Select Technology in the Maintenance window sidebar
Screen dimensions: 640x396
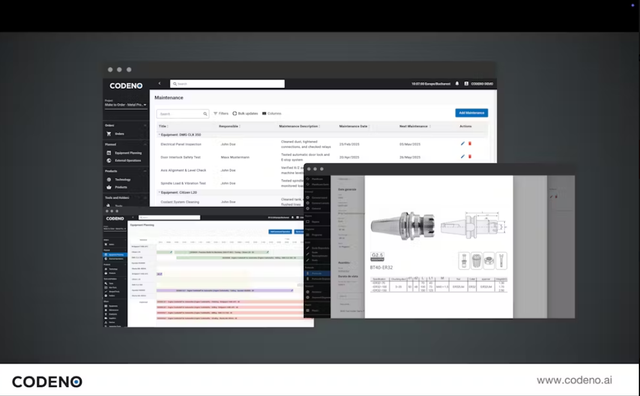[x=119, y=179]
